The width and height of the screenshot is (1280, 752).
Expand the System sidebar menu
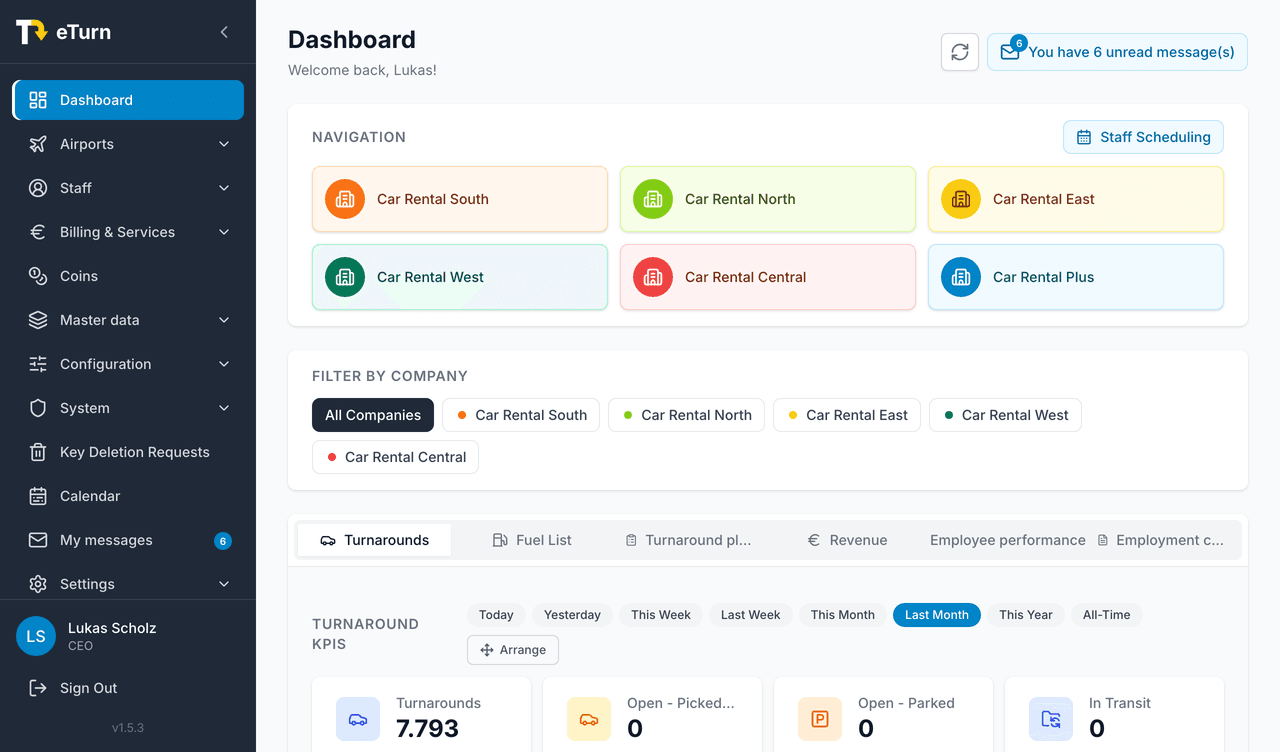[128, 408]
